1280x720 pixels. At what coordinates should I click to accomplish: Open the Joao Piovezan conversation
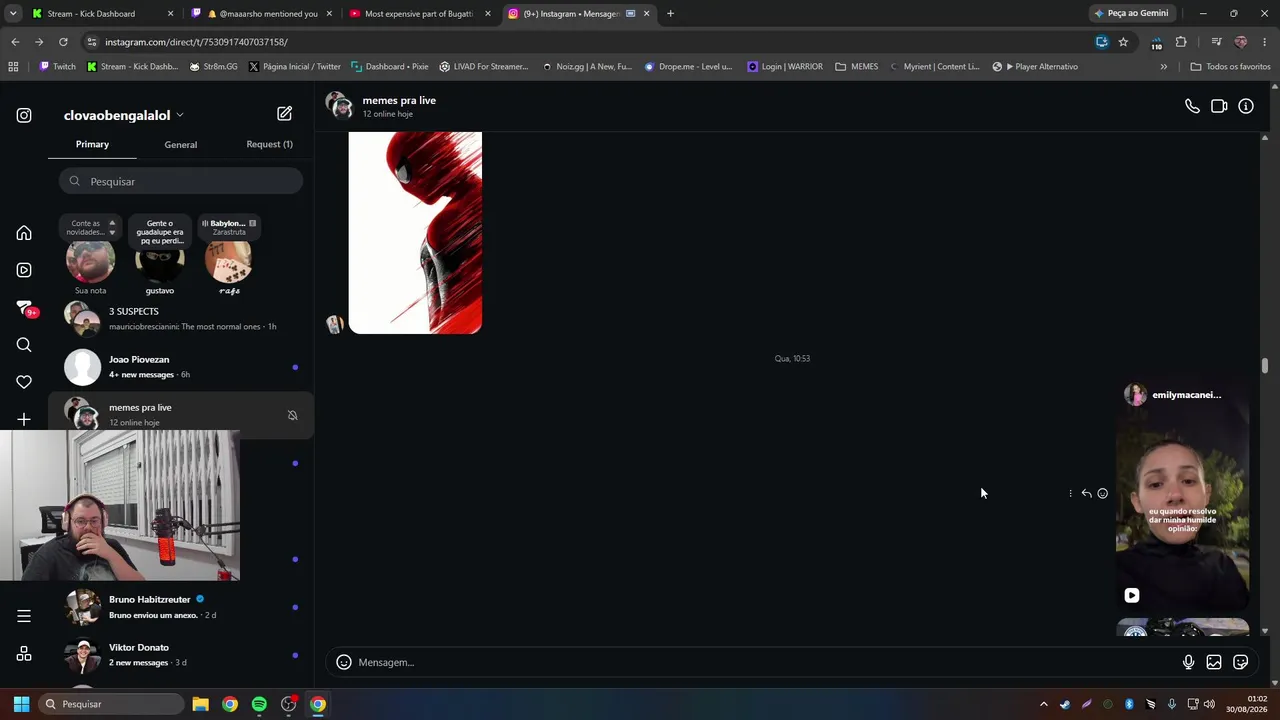coord(181,367)
